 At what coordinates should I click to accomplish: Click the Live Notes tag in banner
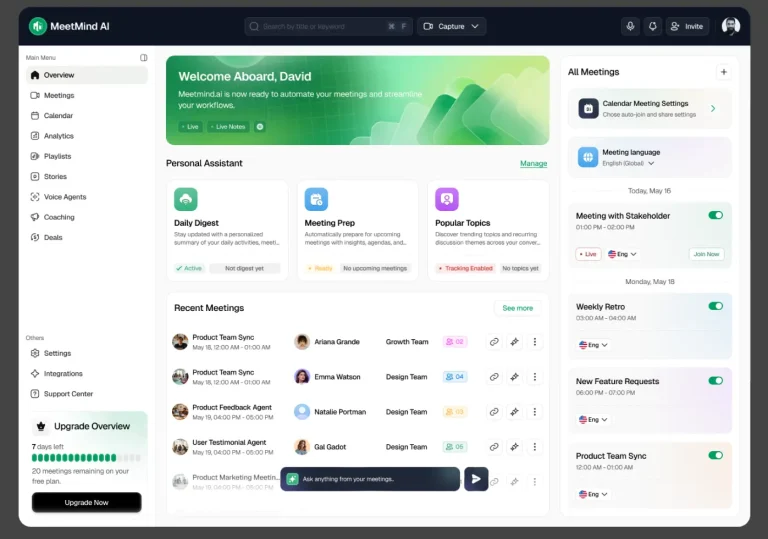click(x=228, y=127)
